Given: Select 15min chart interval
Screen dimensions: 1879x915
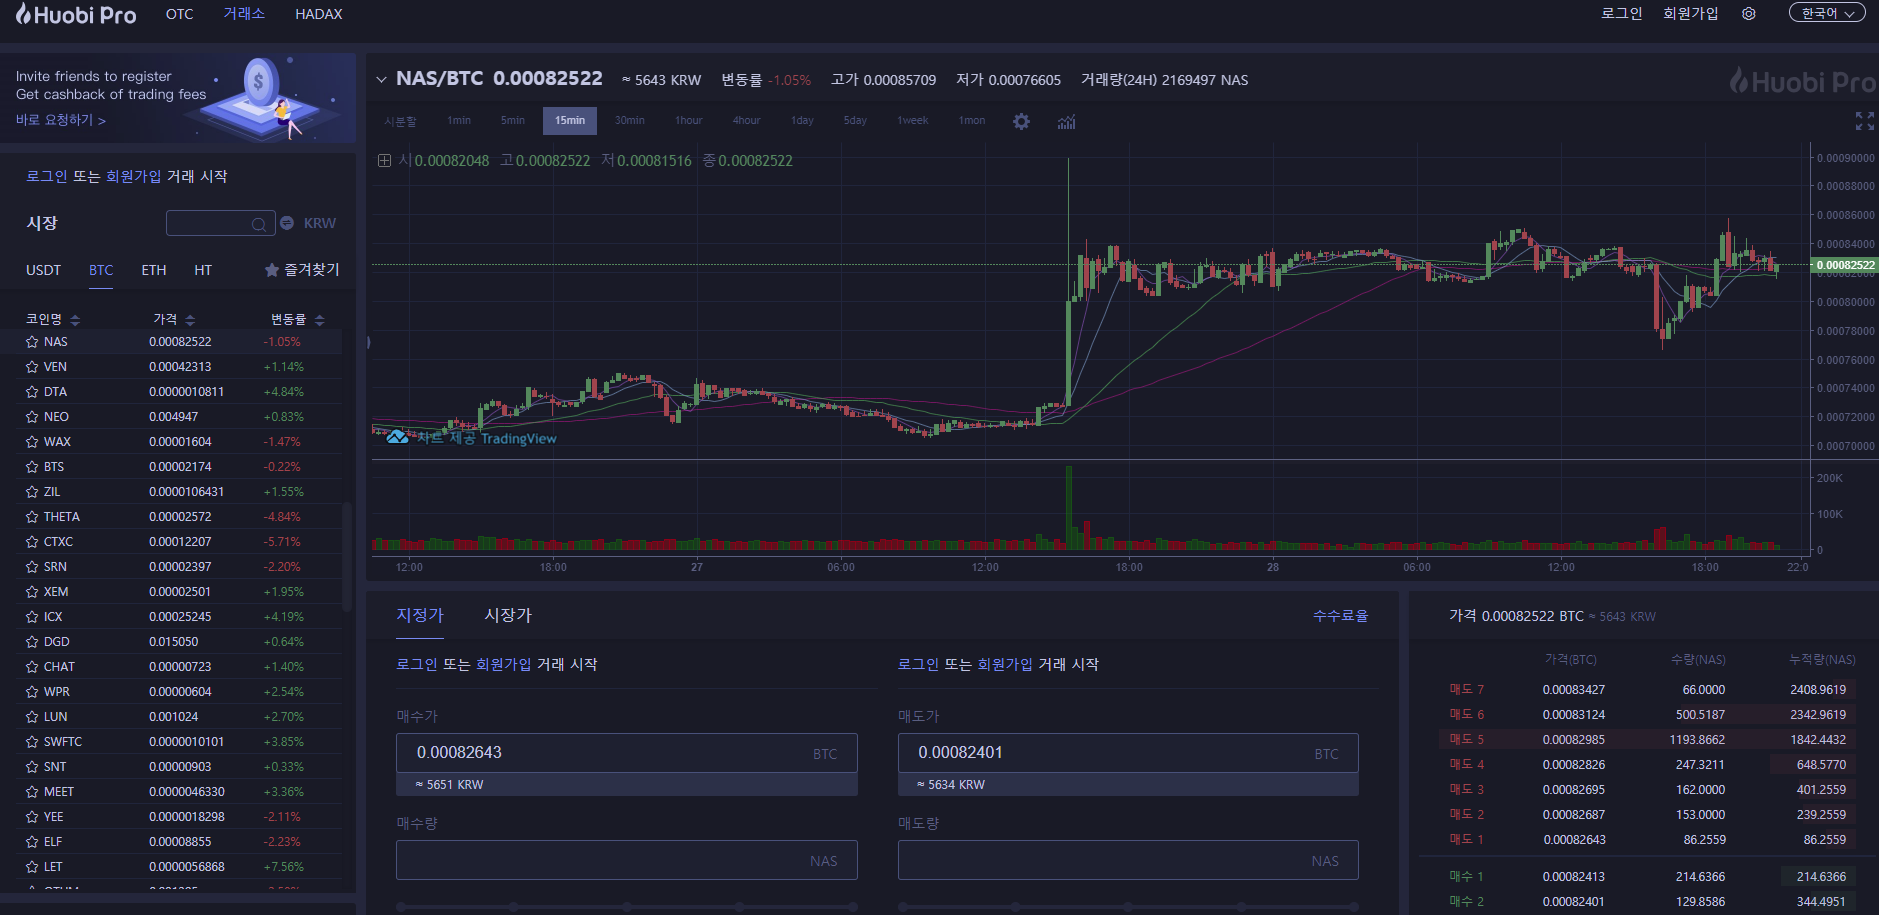Looking at the screenshot, I should (570, 120).
